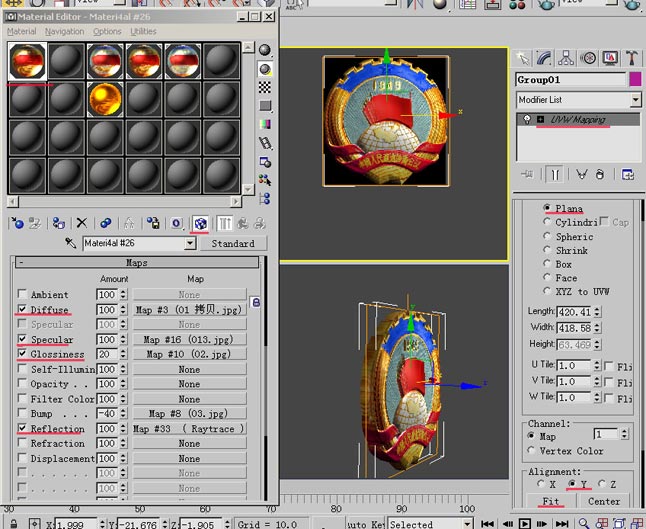Click the Standard material type button

pos(233,243)
